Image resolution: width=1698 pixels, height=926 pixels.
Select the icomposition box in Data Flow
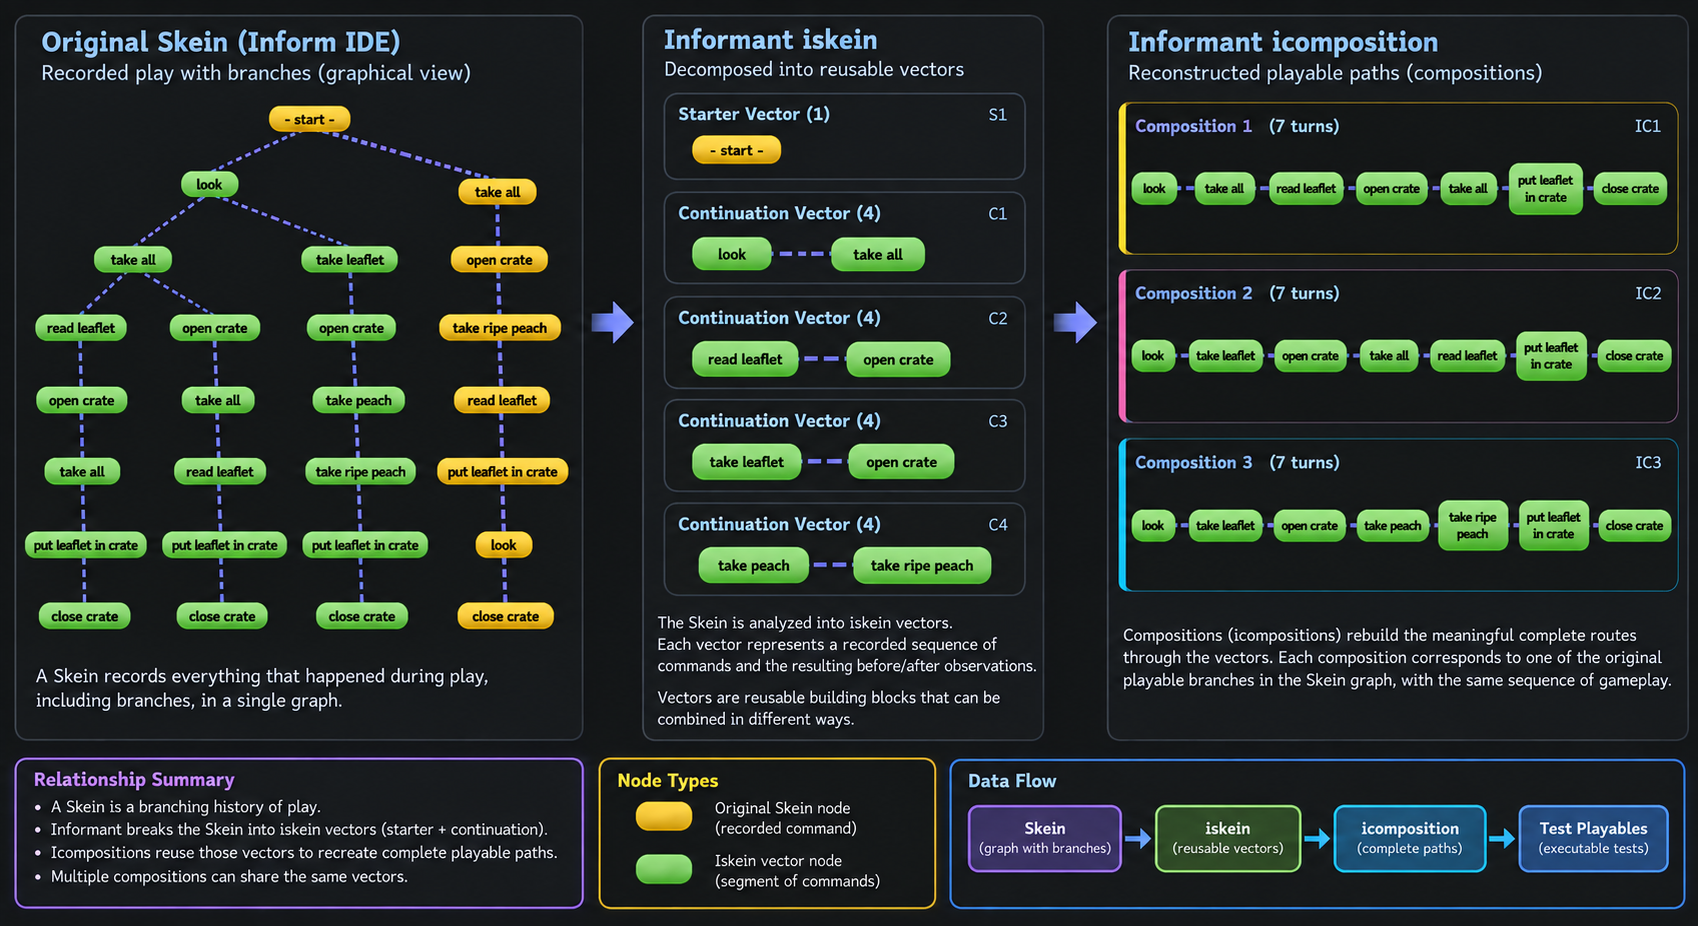(1409, 838)
